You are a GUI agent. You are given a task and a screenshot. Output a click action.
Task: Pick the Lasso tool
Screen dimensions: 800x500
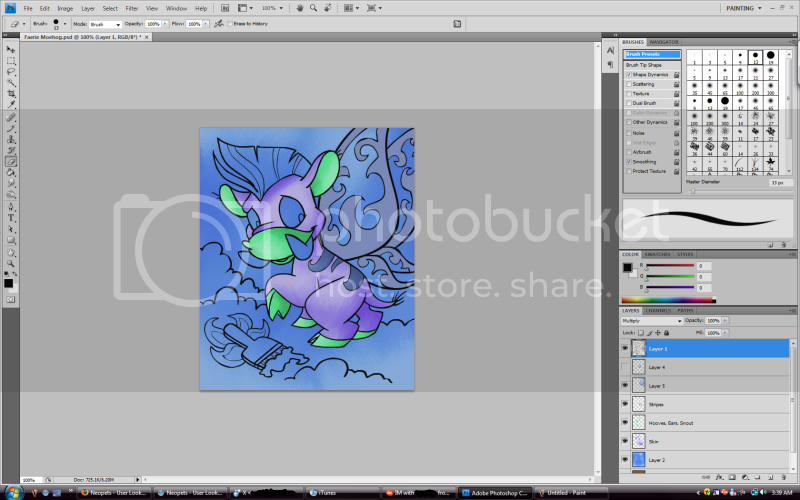(11, 71)
